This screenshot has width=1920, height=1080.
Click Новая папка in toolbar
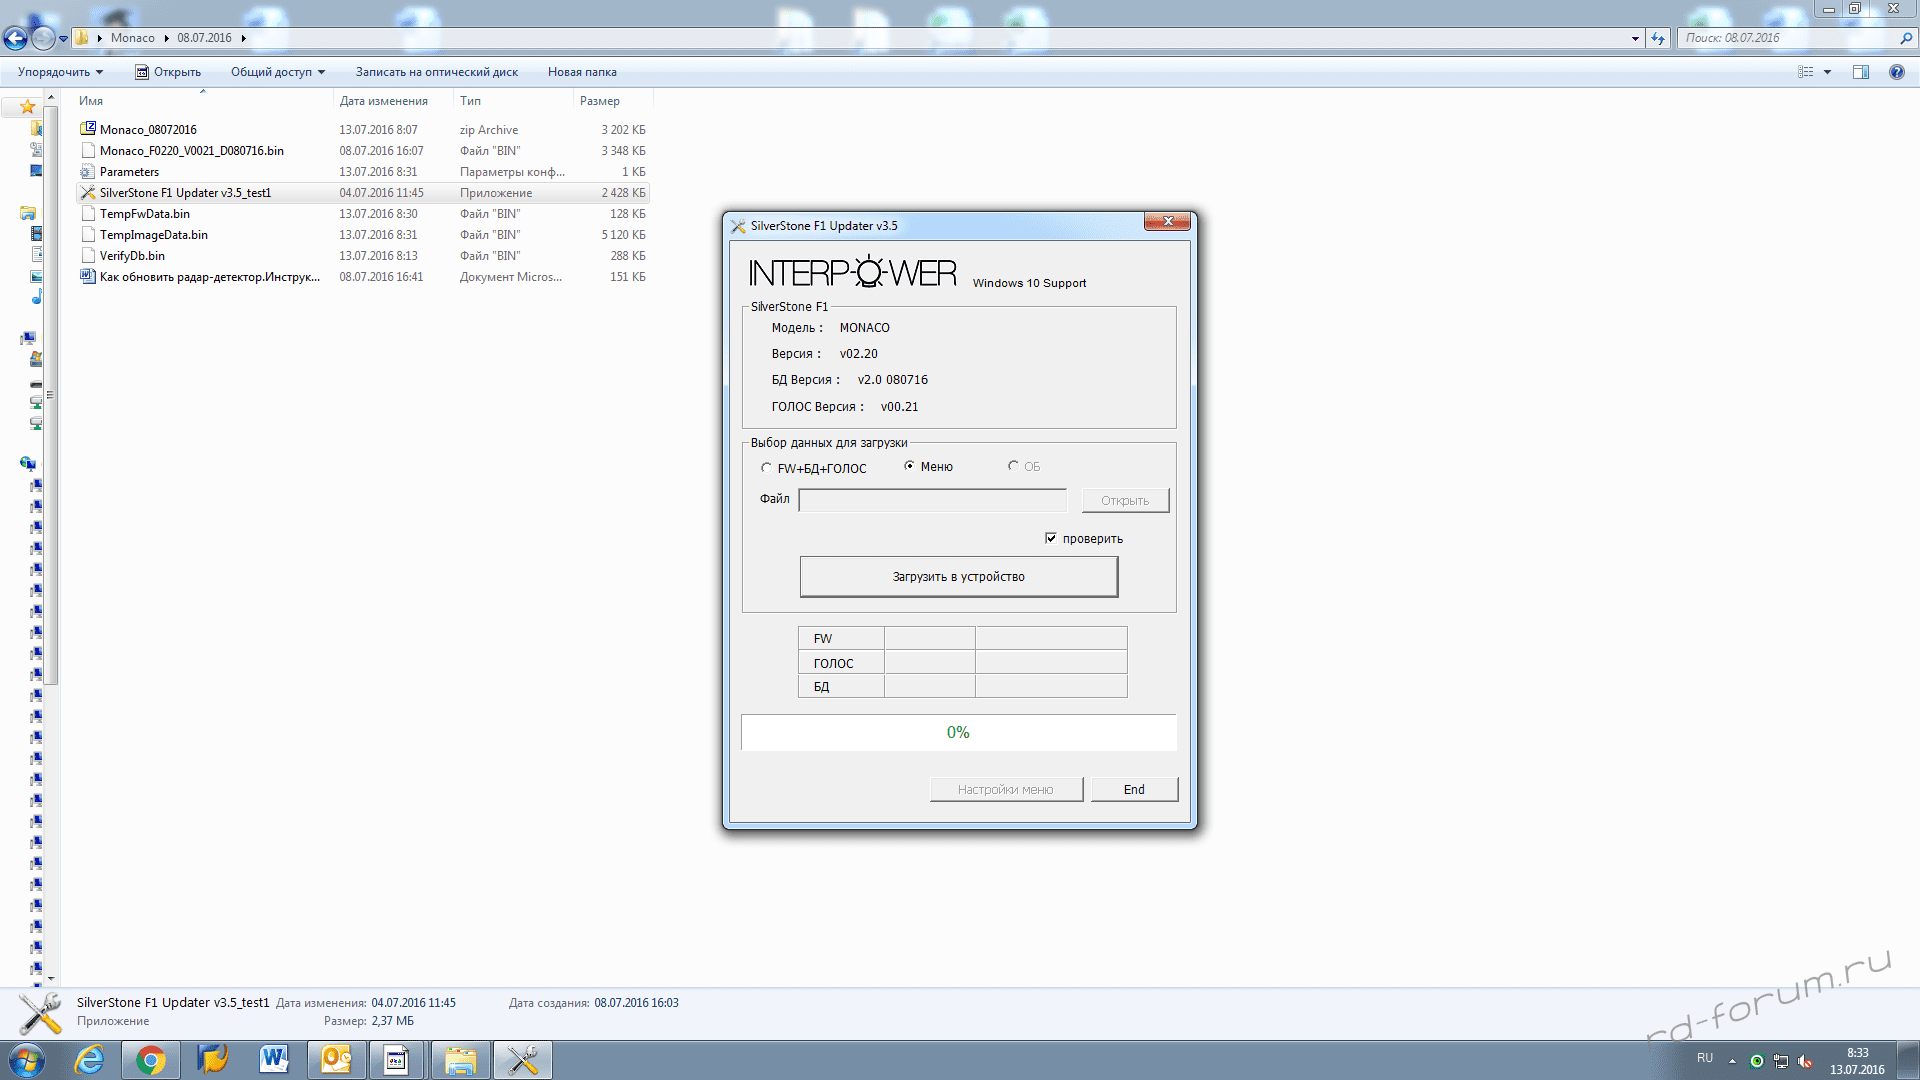(x=581, y=72)
